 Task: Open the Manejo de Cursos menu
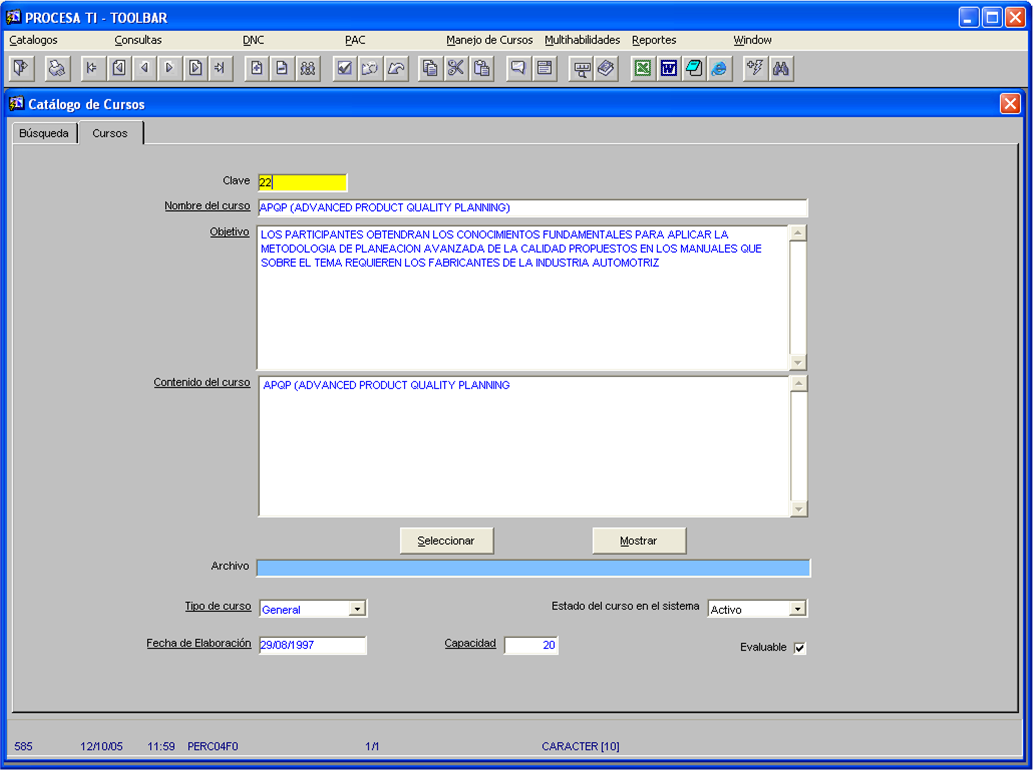click(x=489, y=40)
